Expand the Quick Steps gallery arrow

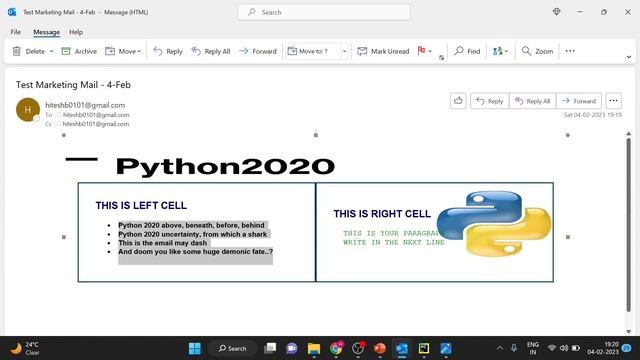[344, 51]
